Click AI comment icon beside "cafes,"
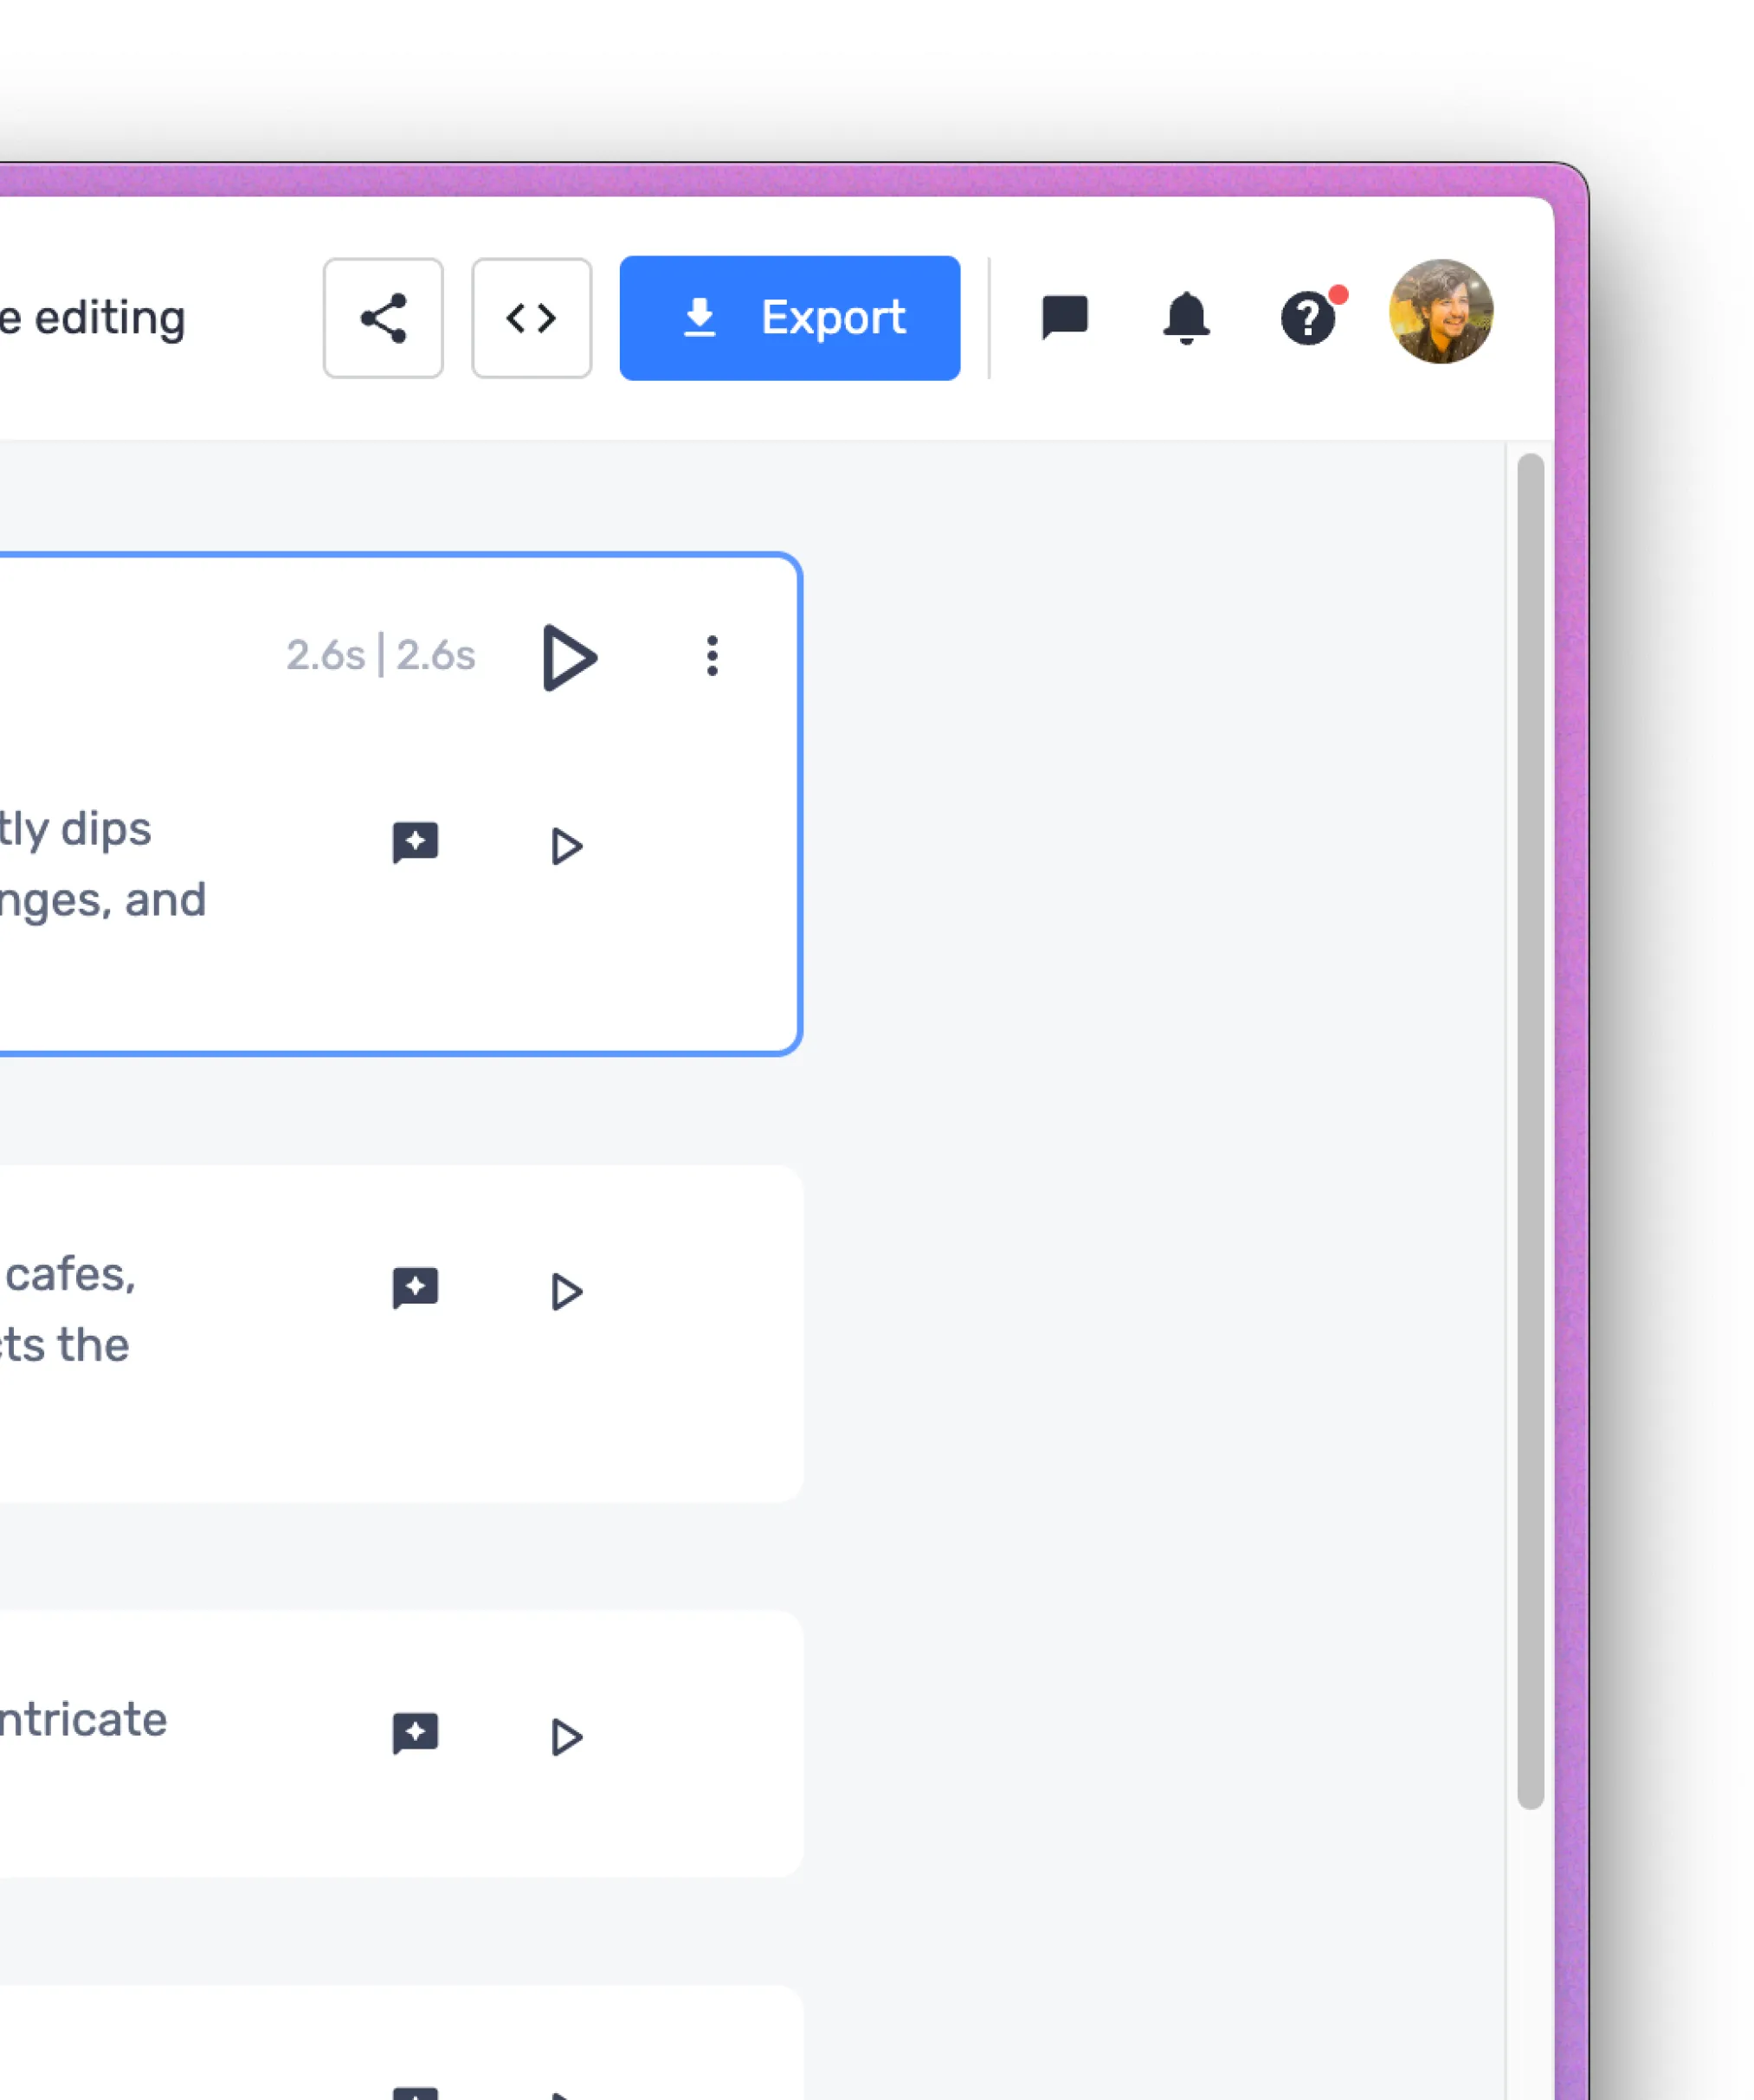The image size is (1754, 2100). (415, 1288)
